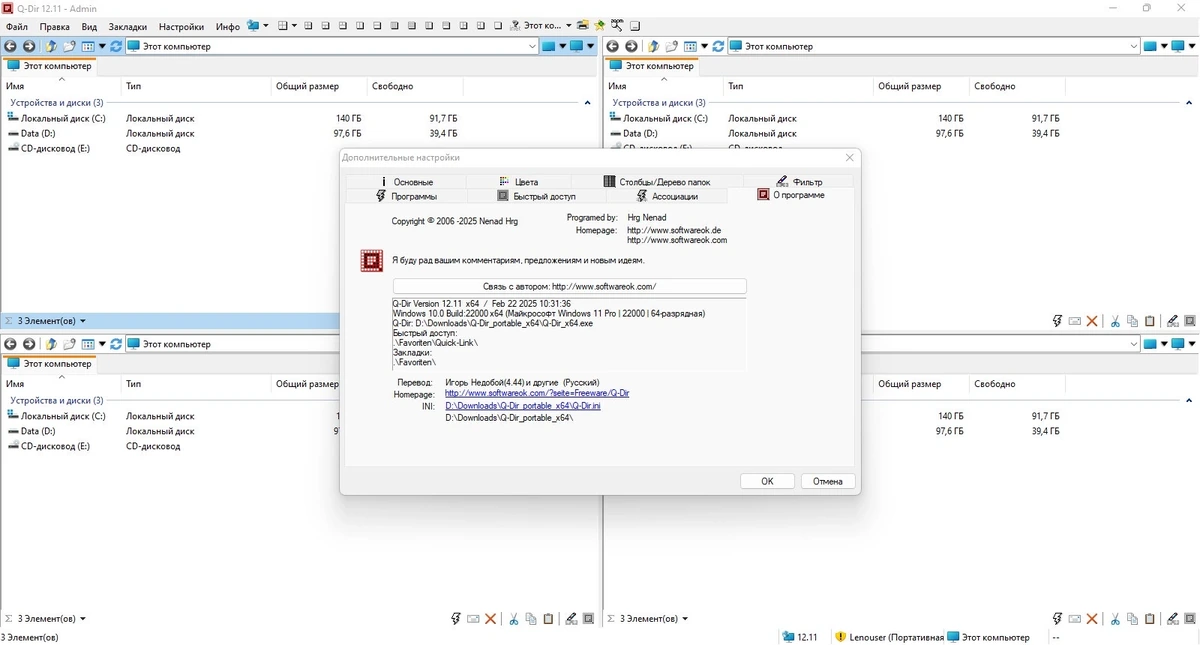Image resolution: width=1200 pixels, height=645 pixels.
Task: Open the Инфо menu
Action: 228,26
